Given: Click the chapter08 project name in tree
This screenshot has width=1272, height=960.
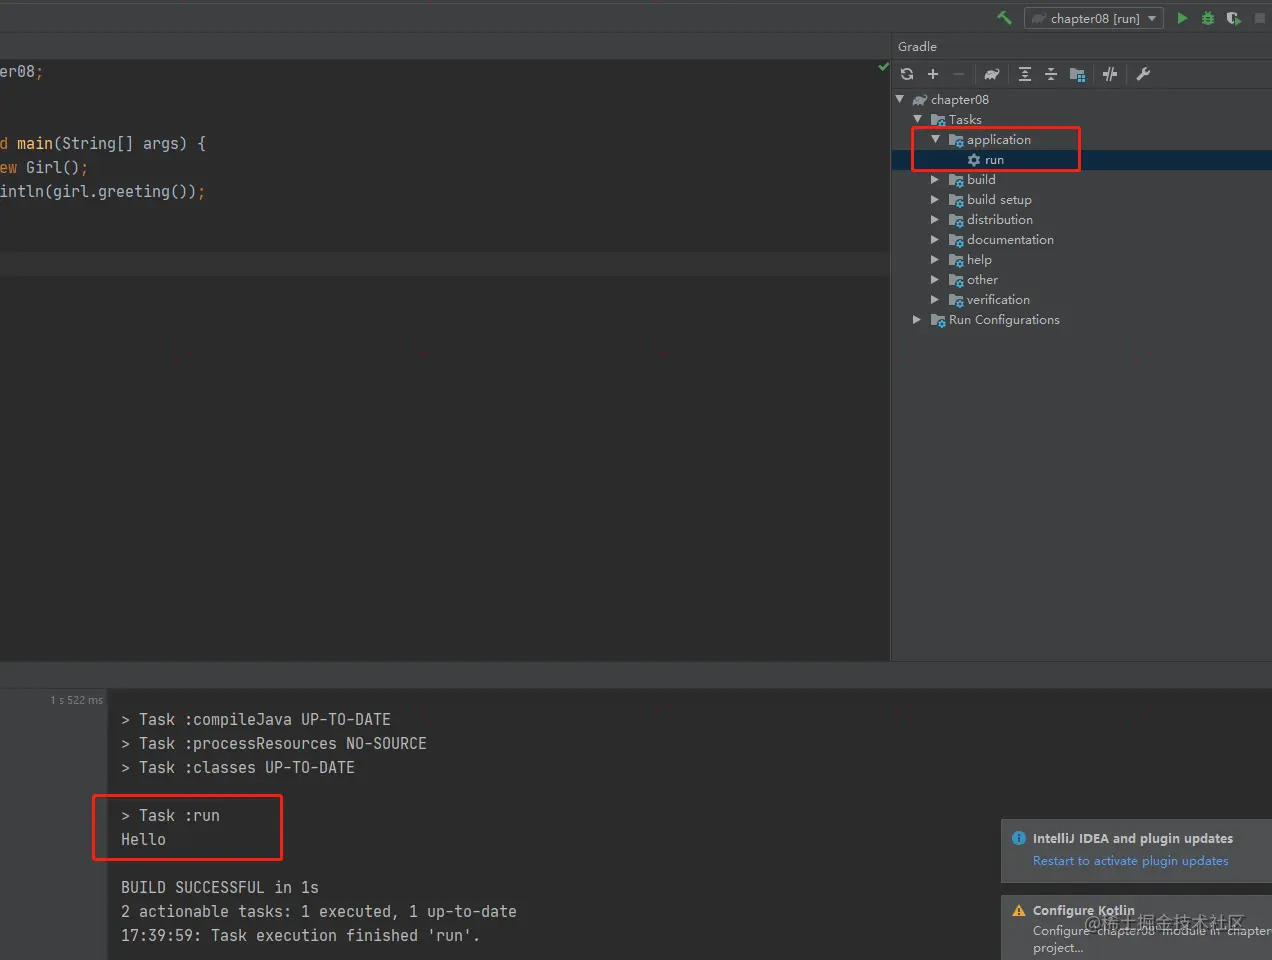Looking at the screenshot, I should [x=960, y=100].
